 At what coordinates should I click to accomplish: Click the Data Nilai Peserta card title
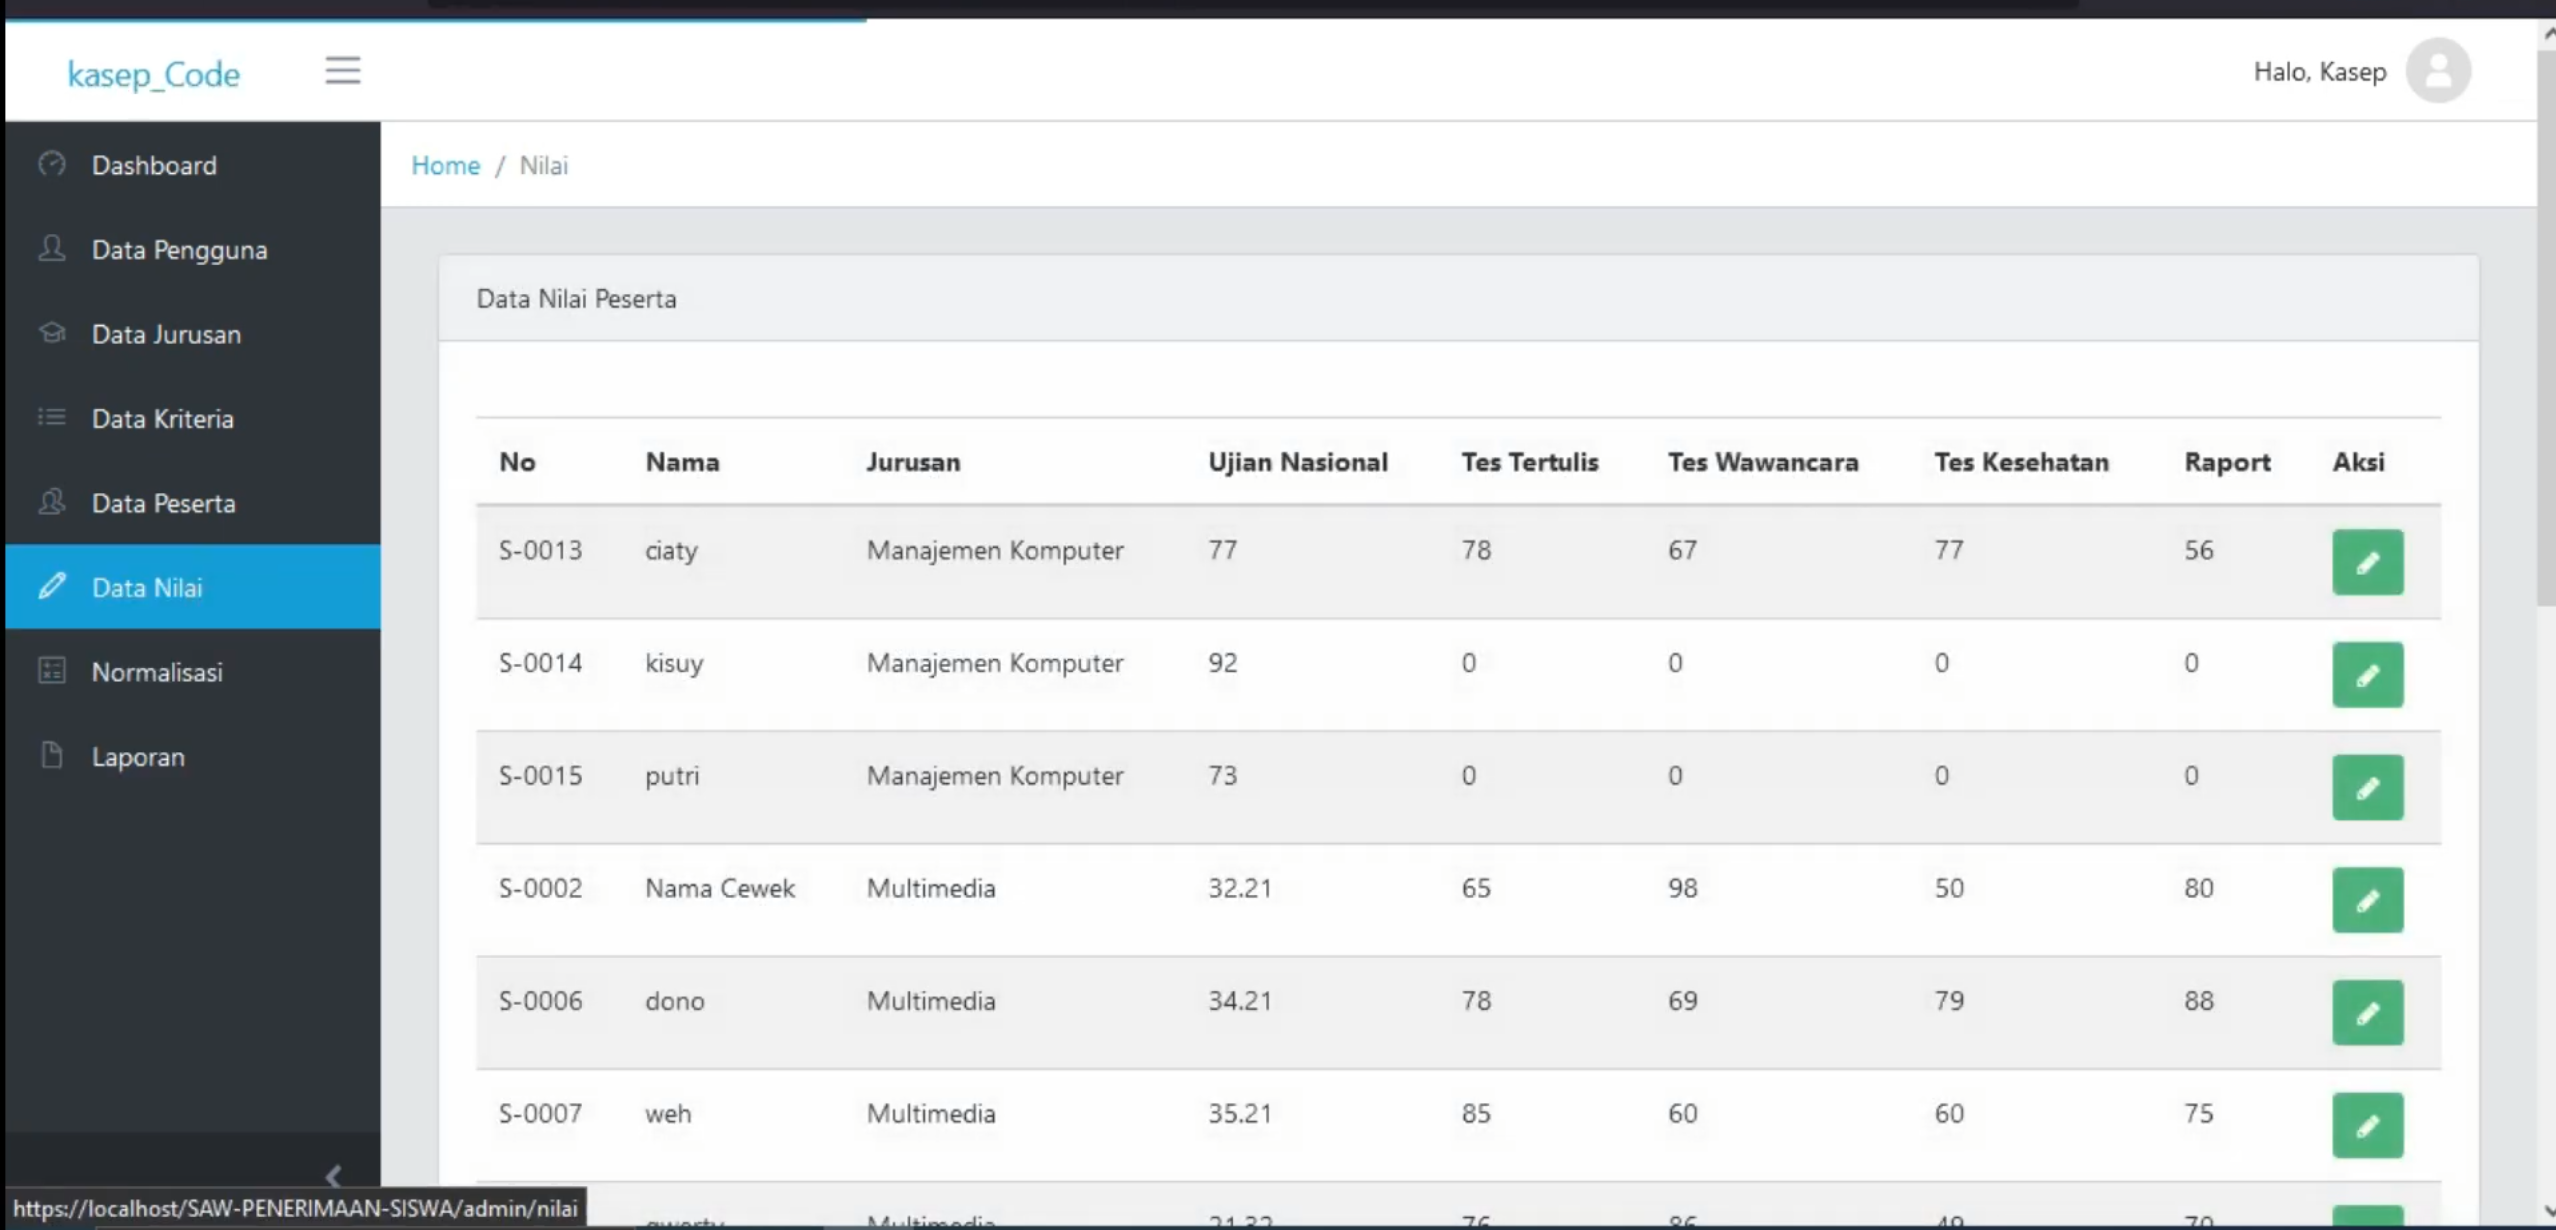click(x=576, y=299)
